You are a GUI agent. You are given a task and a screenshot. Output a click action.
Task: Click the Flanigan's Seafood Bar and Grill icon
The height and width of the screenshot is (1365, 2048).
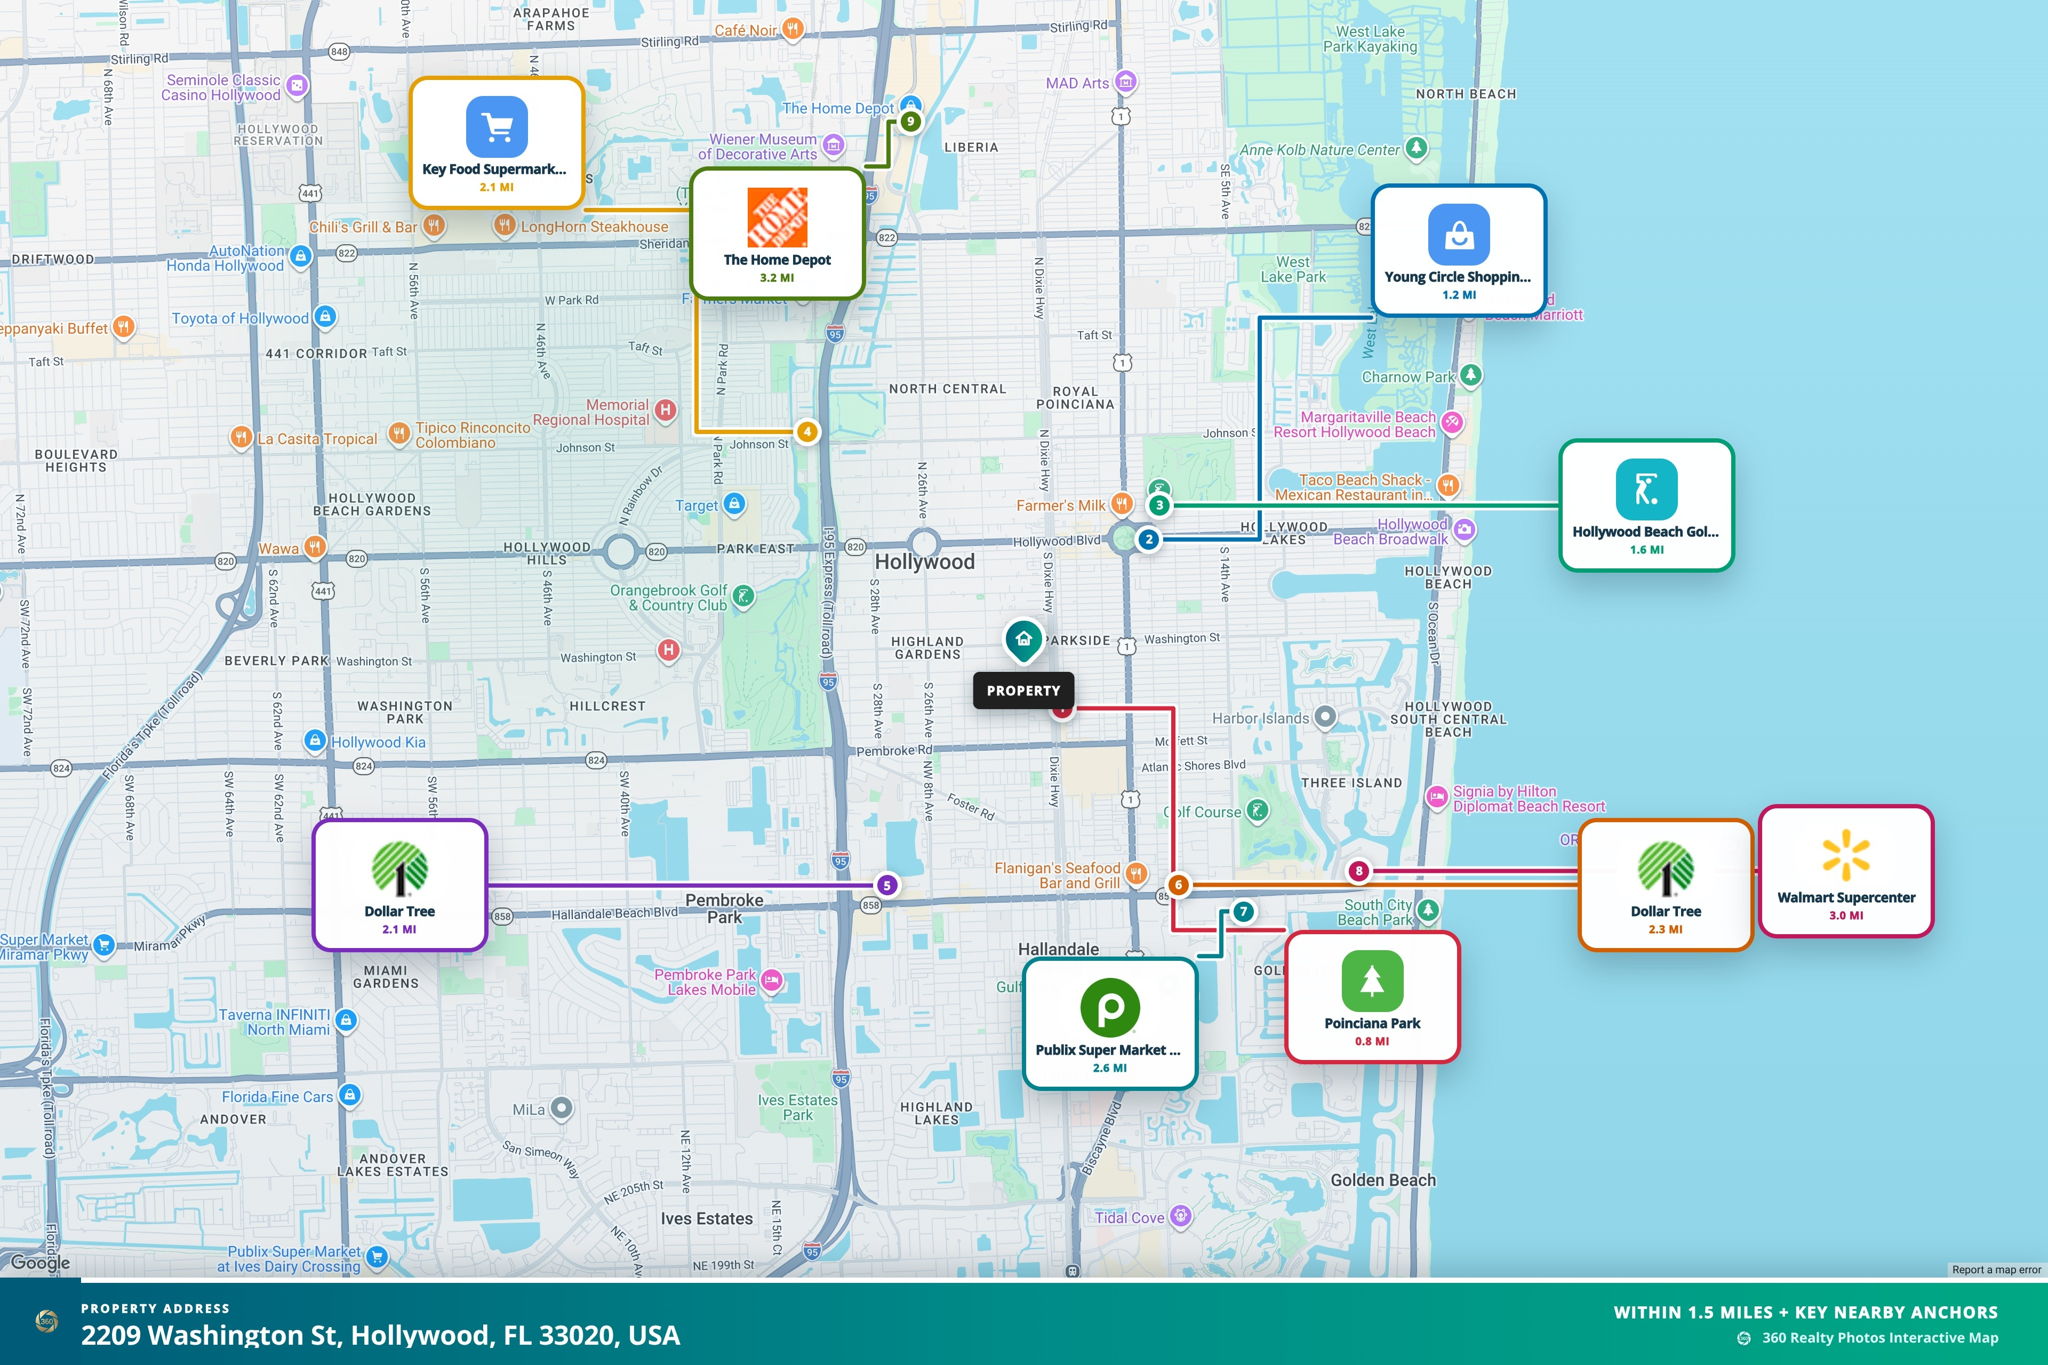coord(1136,874)
